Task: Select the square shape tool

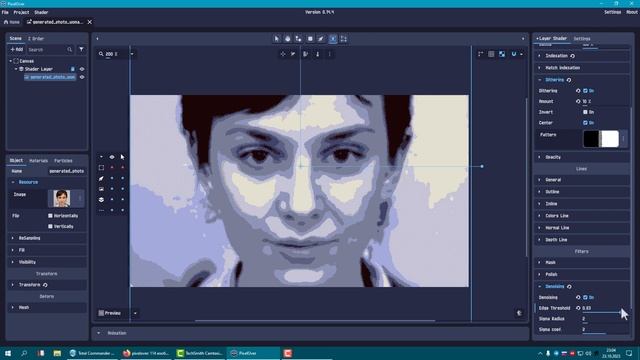Action: pyautogui.click(x=310, y=39)
